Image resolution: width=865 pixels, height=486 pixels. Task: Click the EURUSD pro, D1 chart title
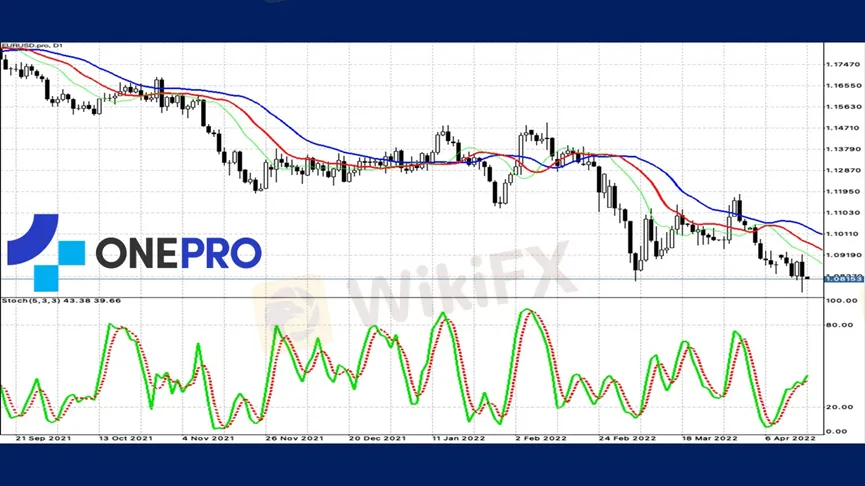tap(33, 45)
